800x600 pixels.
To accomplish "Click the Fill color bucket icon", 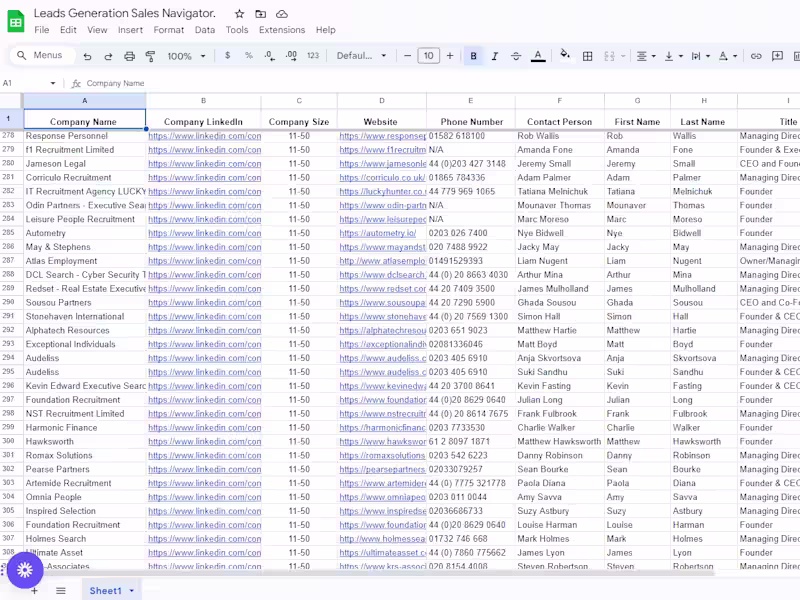I will click(x=565, y=56).
